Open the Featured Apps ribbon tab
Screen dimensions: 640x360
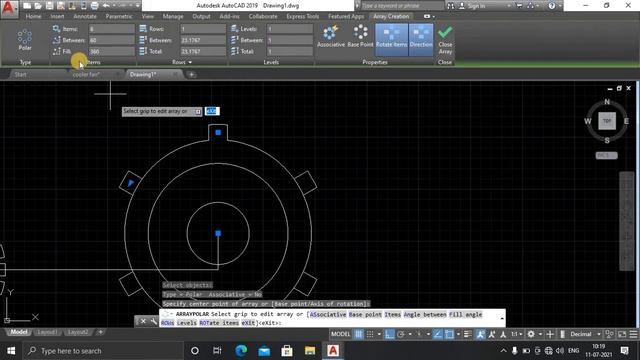pyautogui.click(x=346, y=16)
